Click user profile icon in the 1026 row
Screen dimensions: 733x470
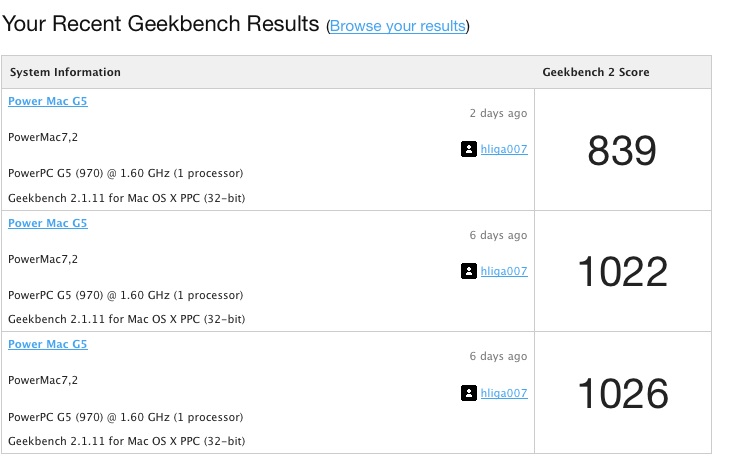click(x=468, y=393)
